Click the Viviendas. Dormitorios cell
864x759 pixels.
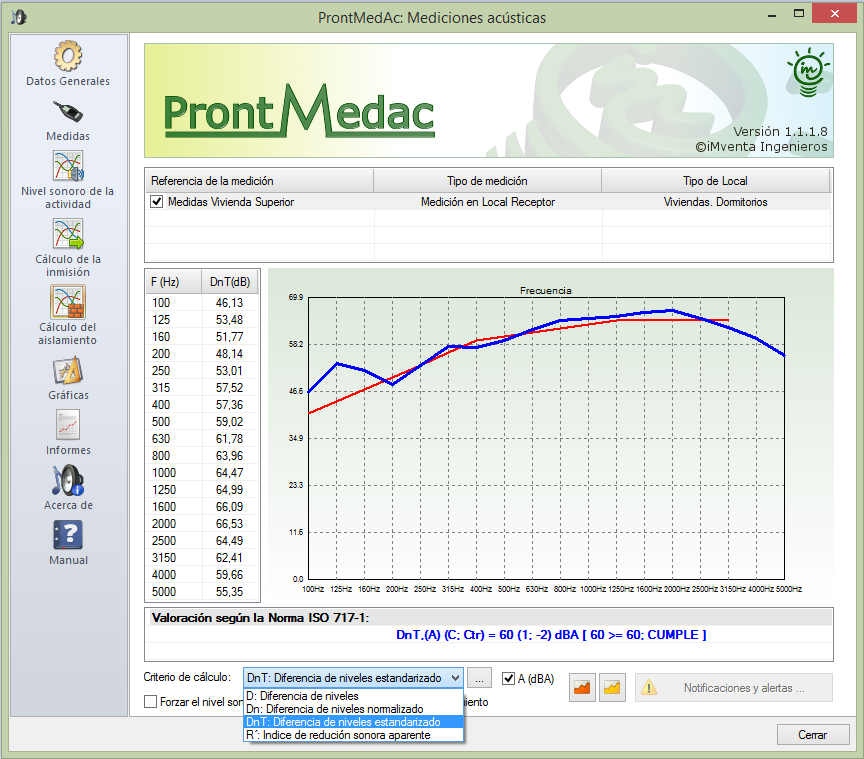click(715, 202)
